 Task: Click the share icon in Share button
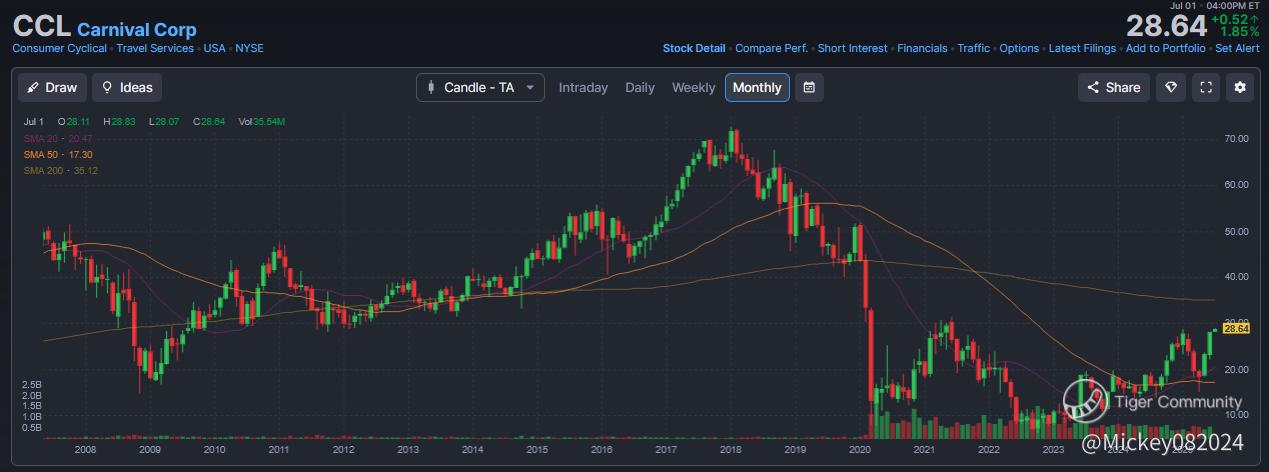tap(1093, 87)
